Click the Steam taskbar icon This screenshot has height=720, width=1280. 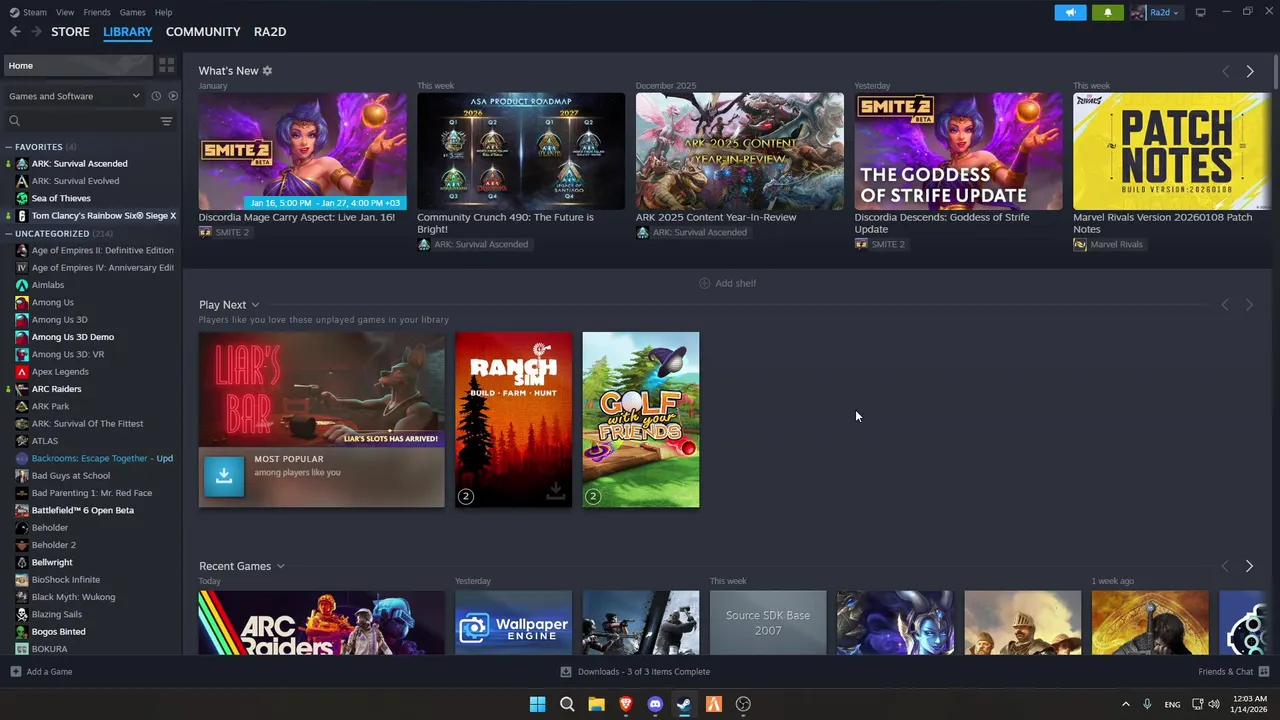click(x=684, y=704)
